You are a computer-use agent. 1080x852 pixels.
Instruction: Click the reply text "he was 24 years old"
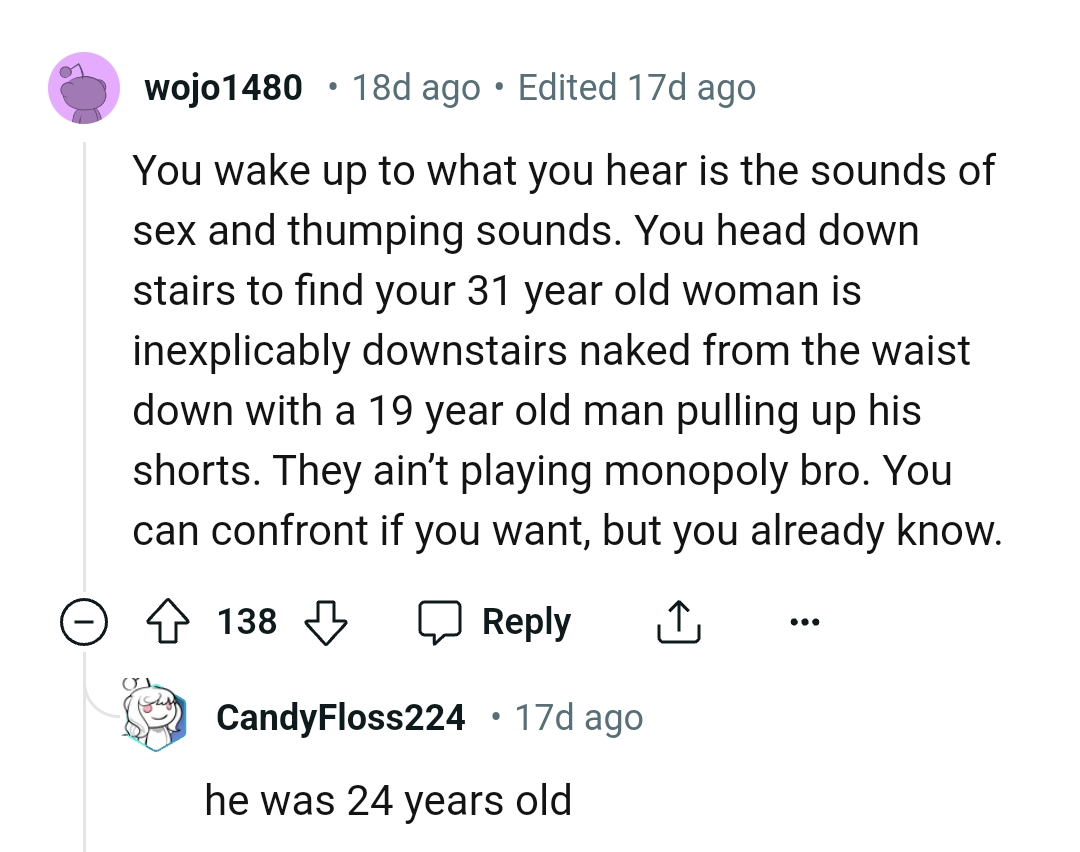[x=388, y=800]
